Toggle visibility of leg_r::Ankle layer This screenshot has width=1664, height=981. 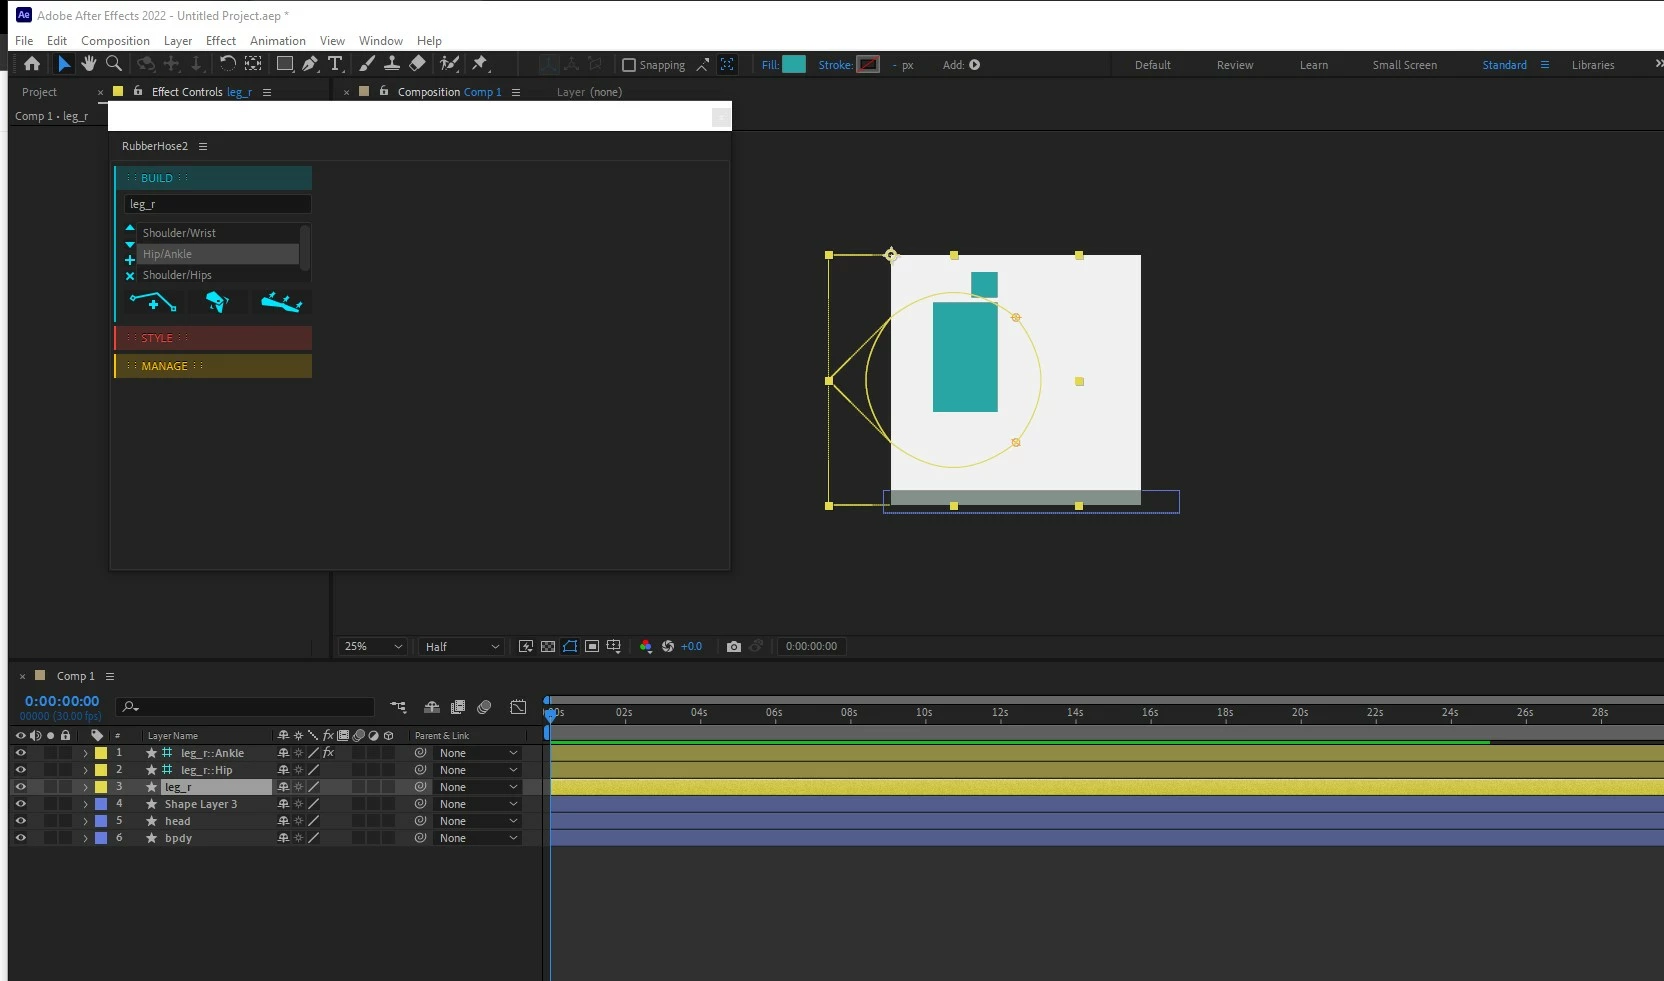pos(20,753)
